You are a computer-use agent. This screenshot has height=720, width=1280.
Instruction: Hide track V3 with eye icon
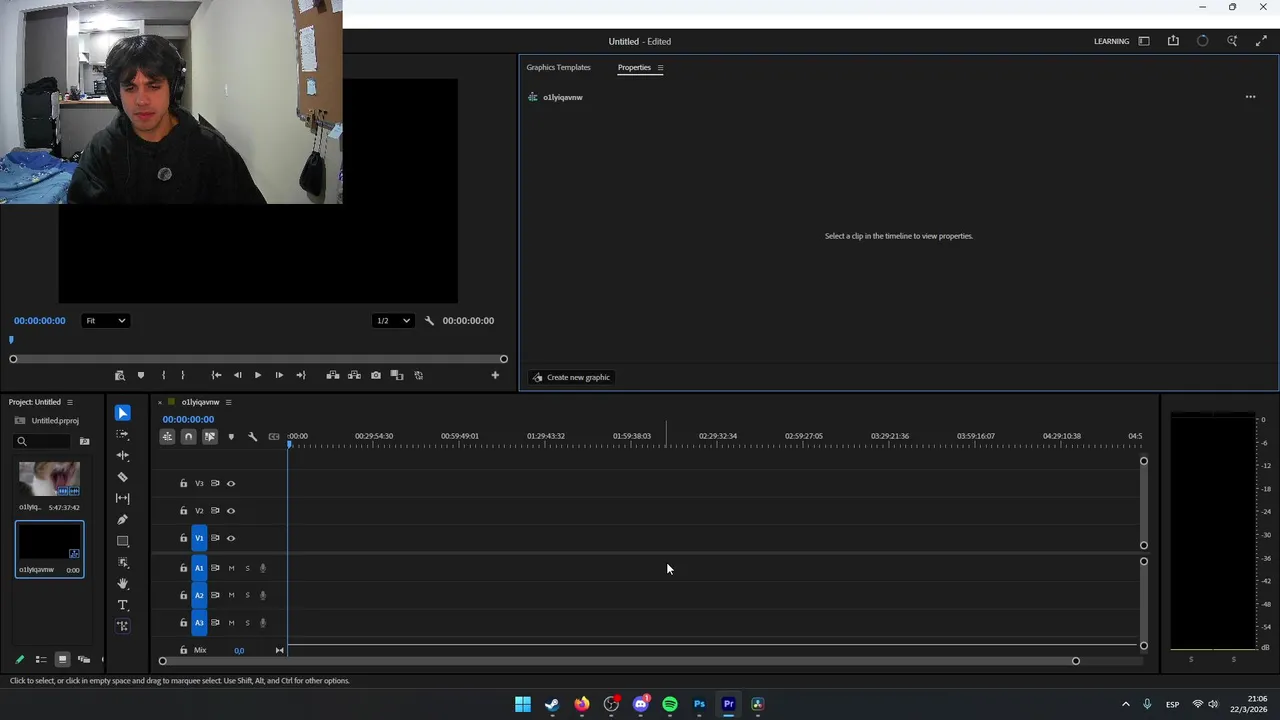(231, 483)
